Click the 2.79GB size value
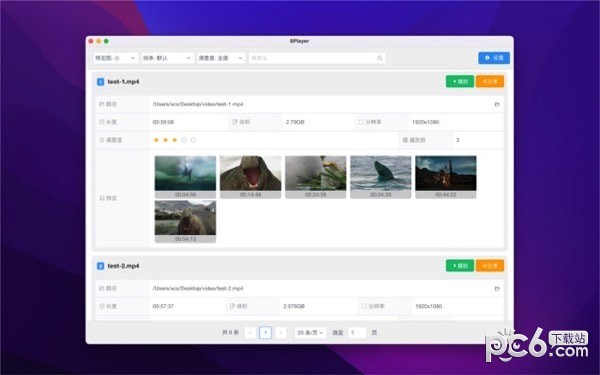Screen dimensions: 600x375 (x=295, y=122)
